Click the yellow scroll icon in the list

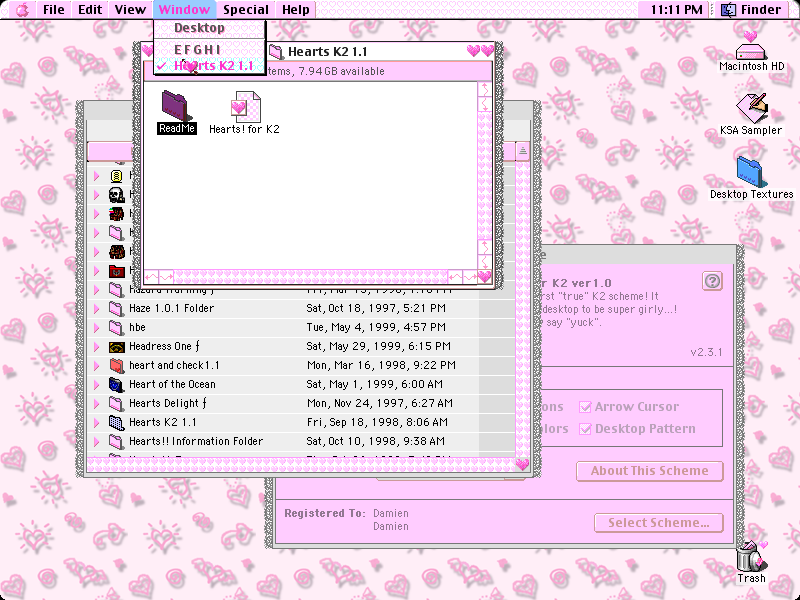point(116,176)
